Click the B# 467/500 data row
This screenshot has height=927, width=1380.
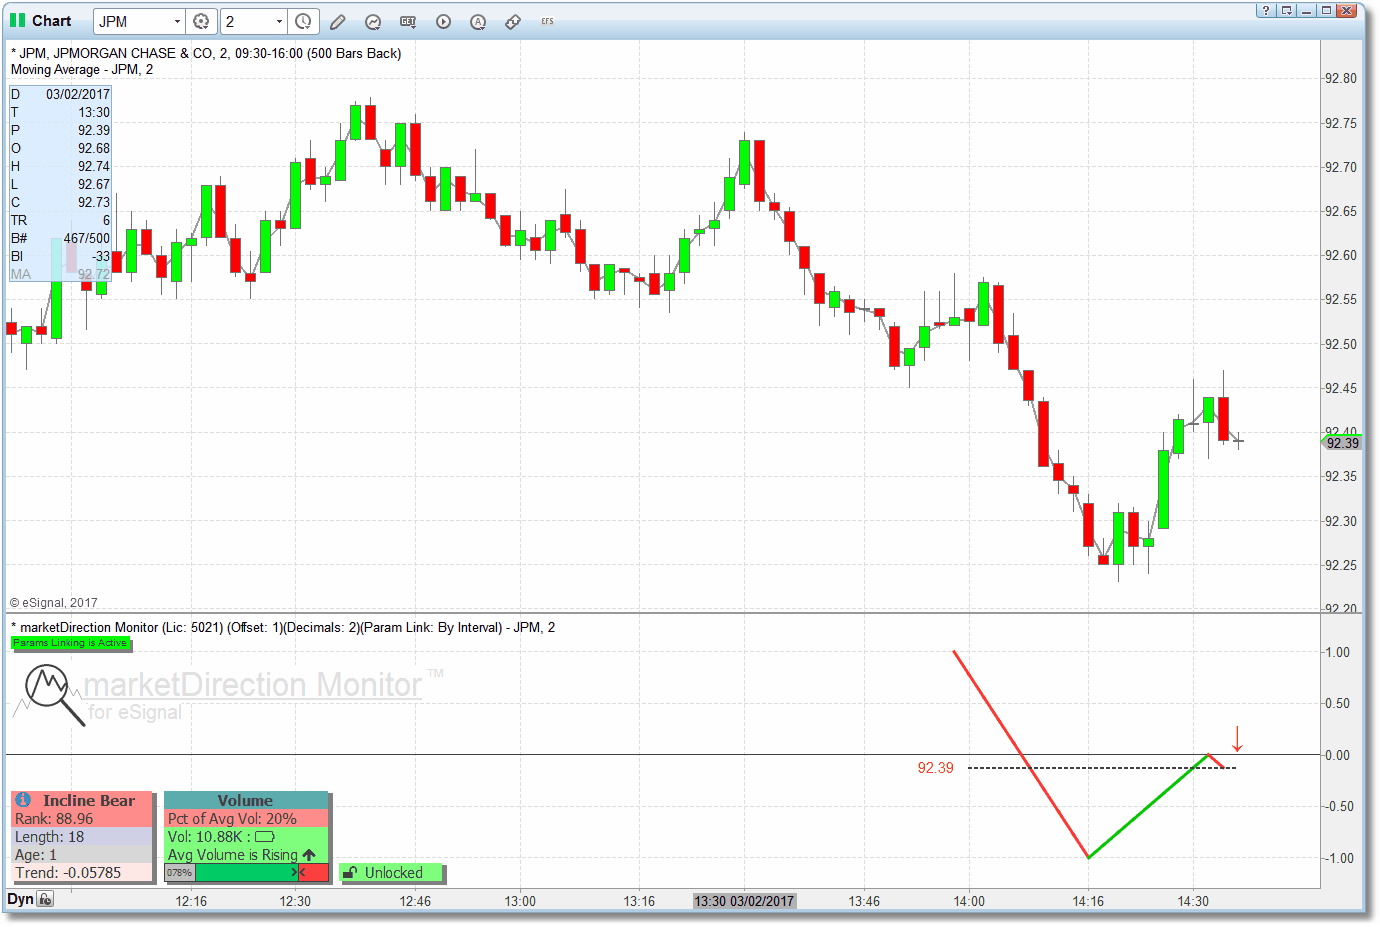[60, 238]
